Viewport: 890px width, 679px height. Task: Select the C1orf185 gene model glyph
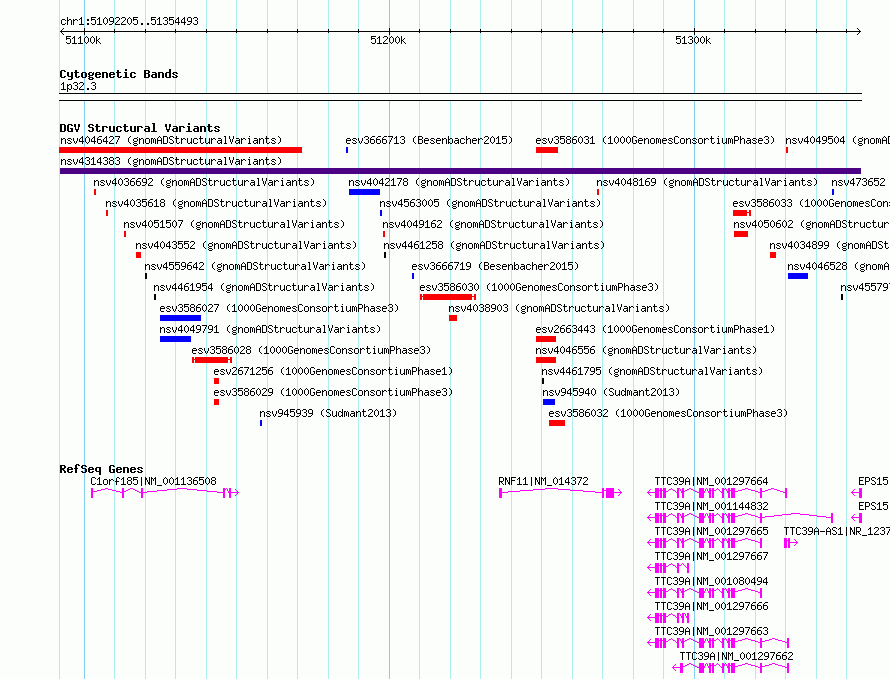coord(165,493)
